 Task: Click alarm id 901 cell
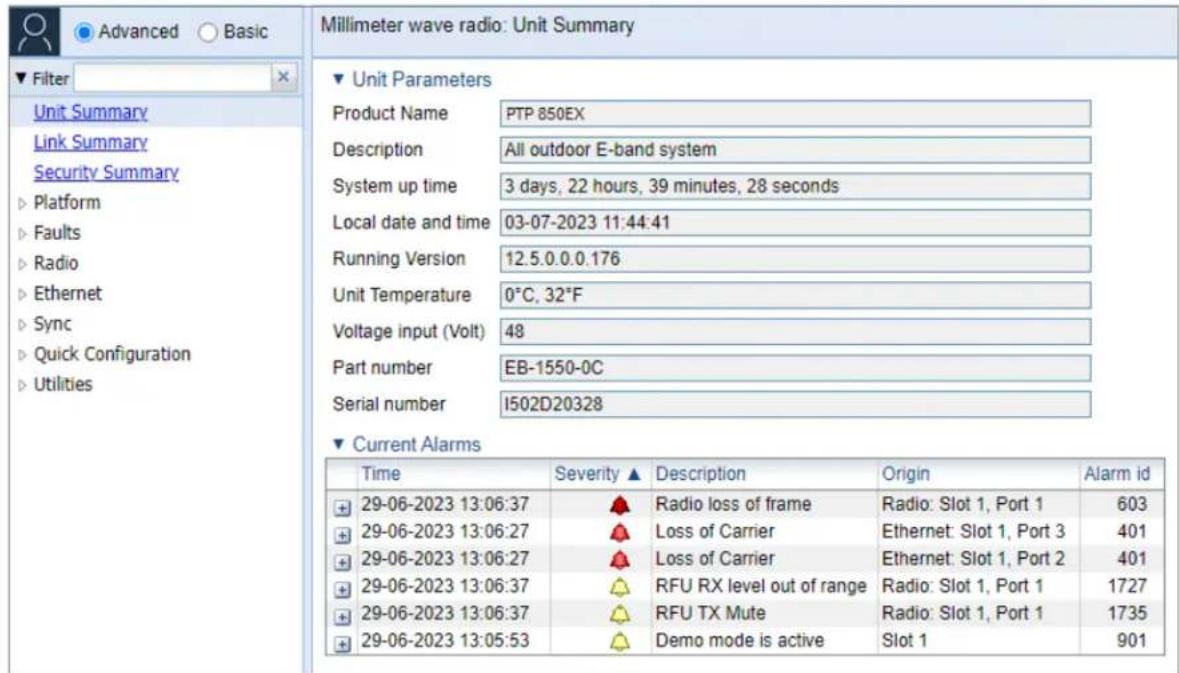pos(1132,641)
